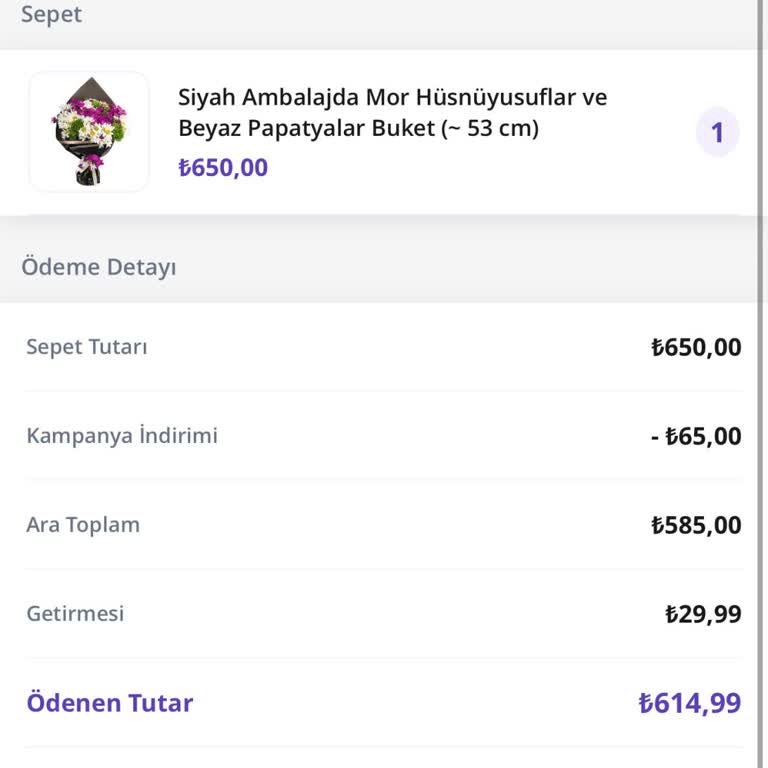Click the Kampanya İndirimi label
Image resolution: width=768 pixels, height=768 pixels.
121,436
